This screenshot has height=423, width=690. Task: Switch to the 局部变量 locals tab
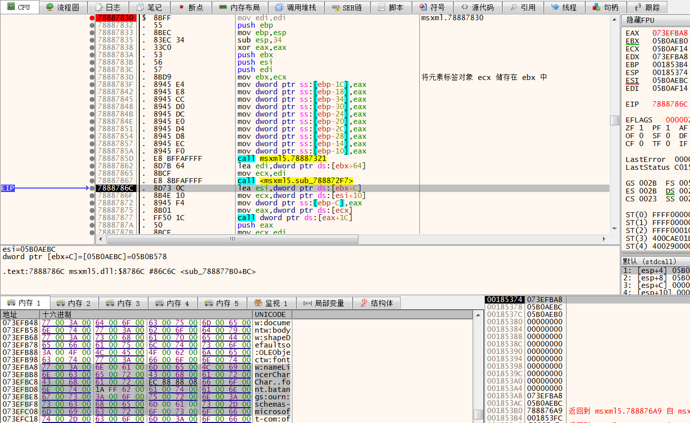324,303
